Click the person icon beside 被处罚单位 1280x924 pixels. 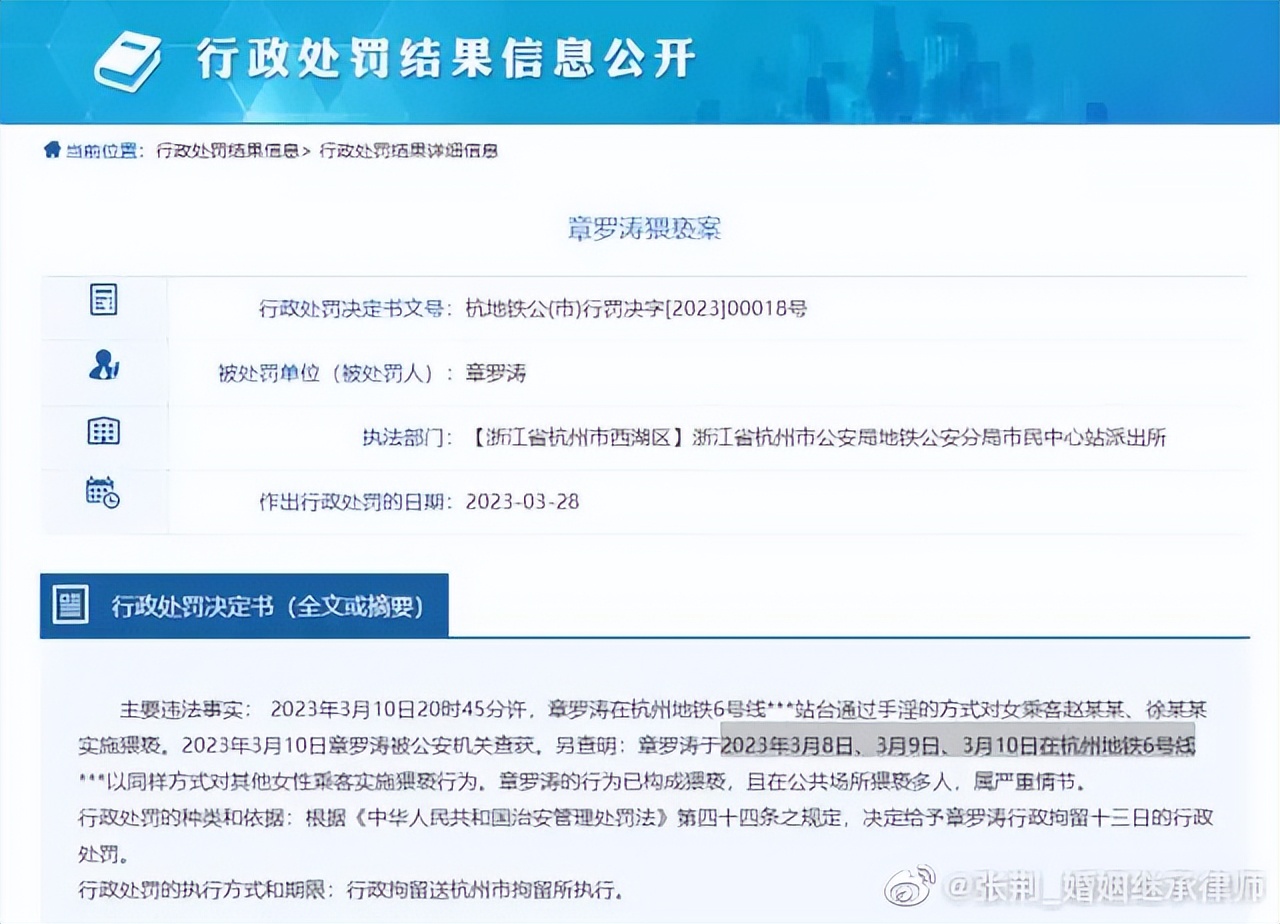click(104, 365)
